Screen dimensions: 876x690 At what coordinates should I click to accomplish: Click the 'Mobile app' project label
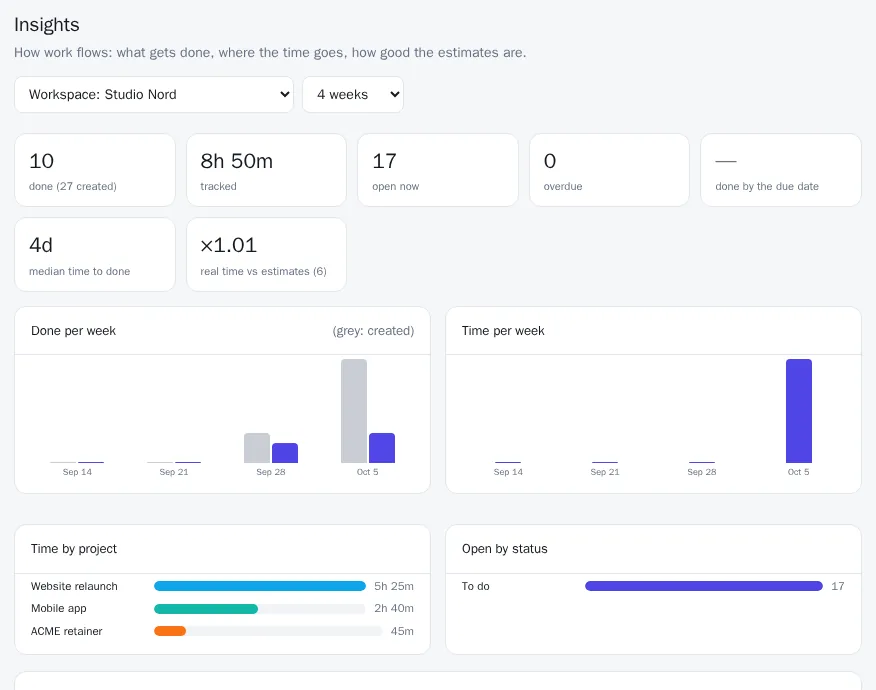tap(59, 608)
